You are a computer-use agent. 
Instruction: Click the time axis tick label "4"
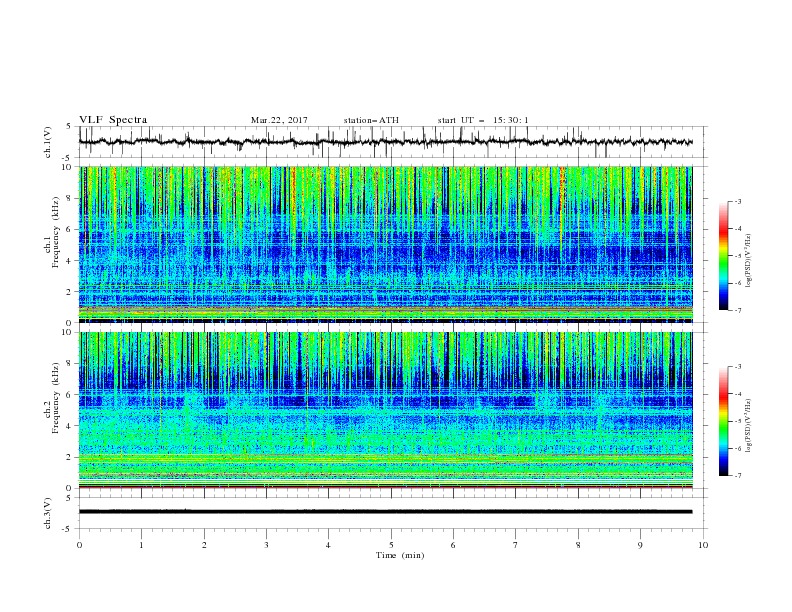[x=328, y=545]
